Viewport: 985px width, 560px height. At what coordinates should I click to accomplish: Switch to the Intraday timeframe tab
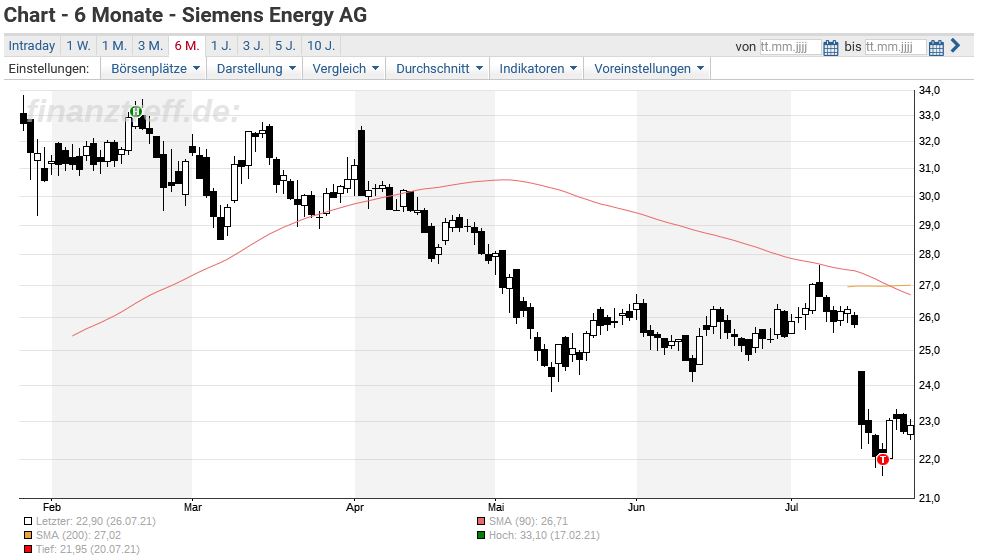coord(31,46)
